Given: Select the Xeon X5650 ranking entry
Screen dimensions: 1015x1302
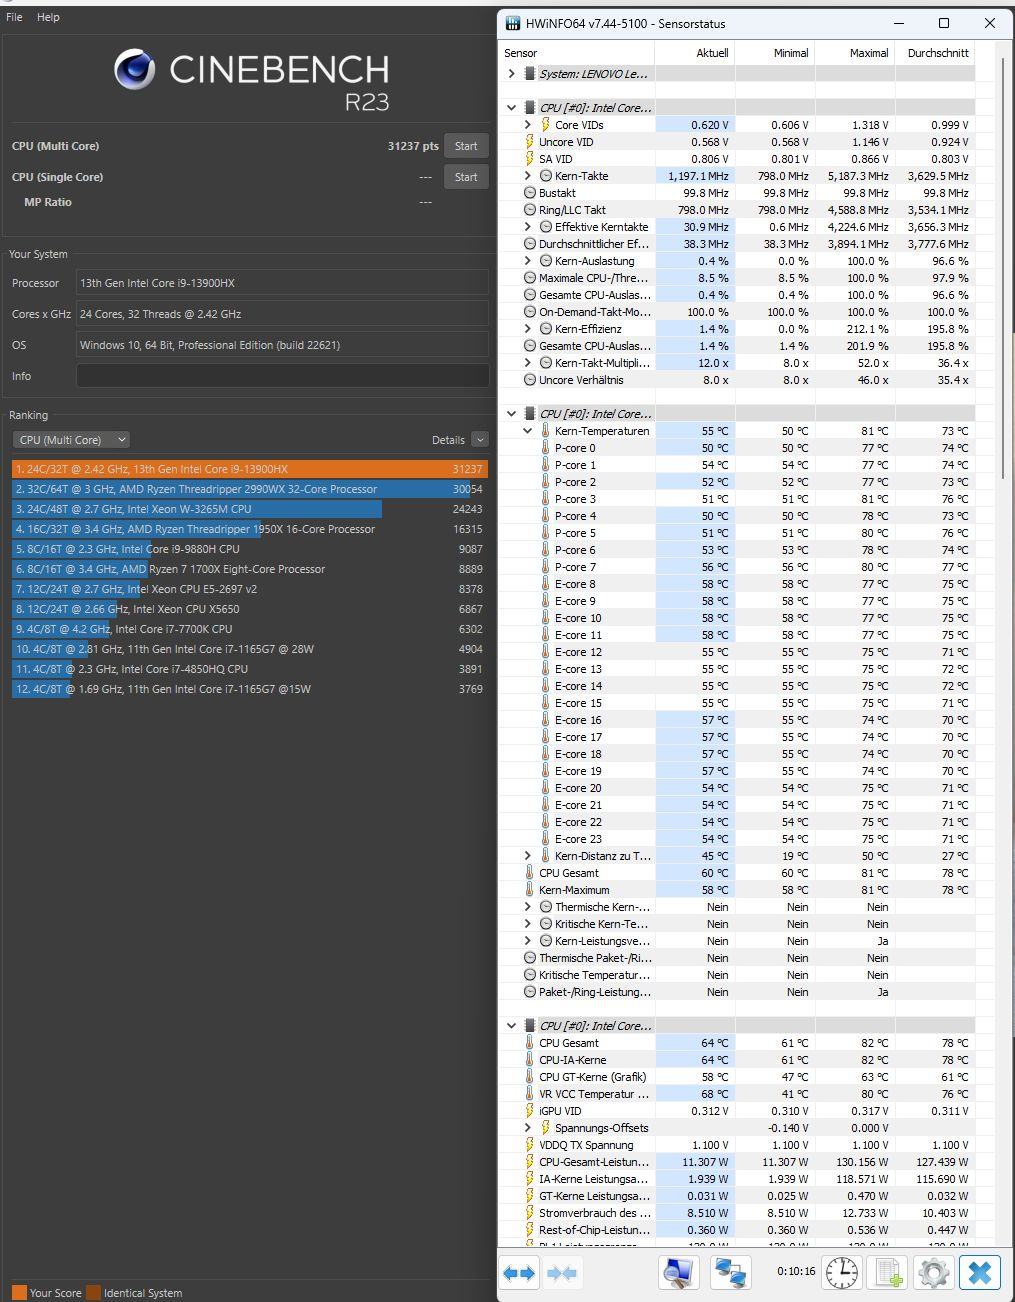Looking at the screenshot, I should click(250, 609).
